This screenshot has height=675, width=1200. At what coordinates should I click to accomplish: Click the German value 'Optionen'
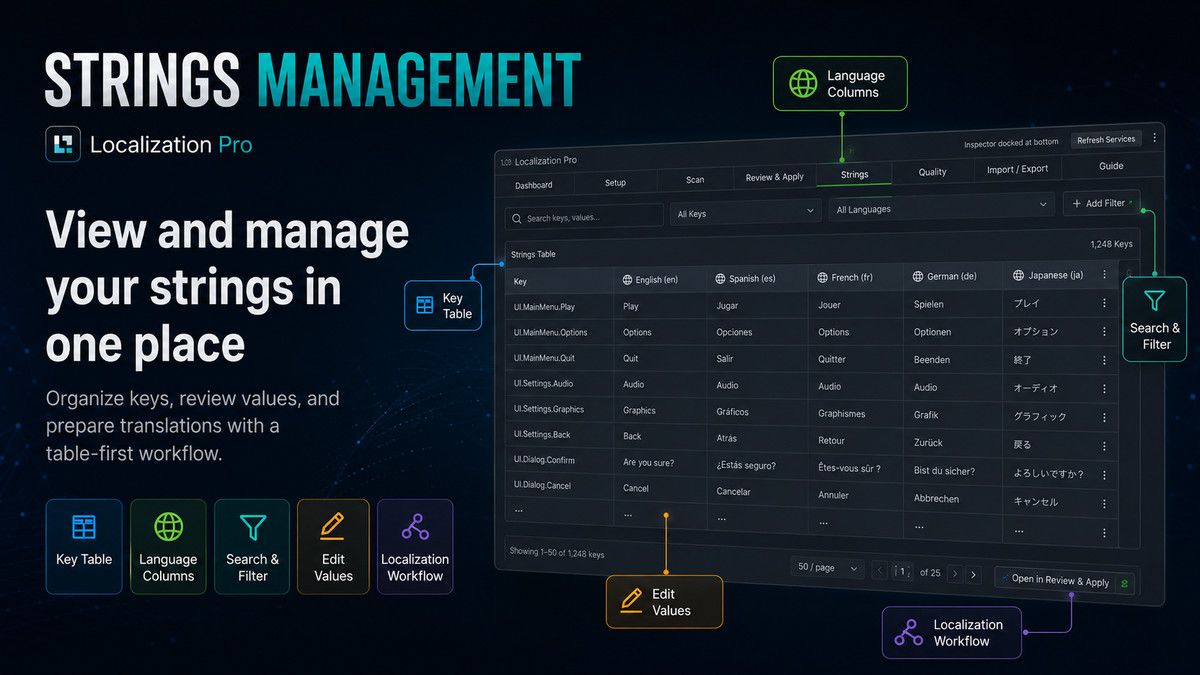[933, 332]
